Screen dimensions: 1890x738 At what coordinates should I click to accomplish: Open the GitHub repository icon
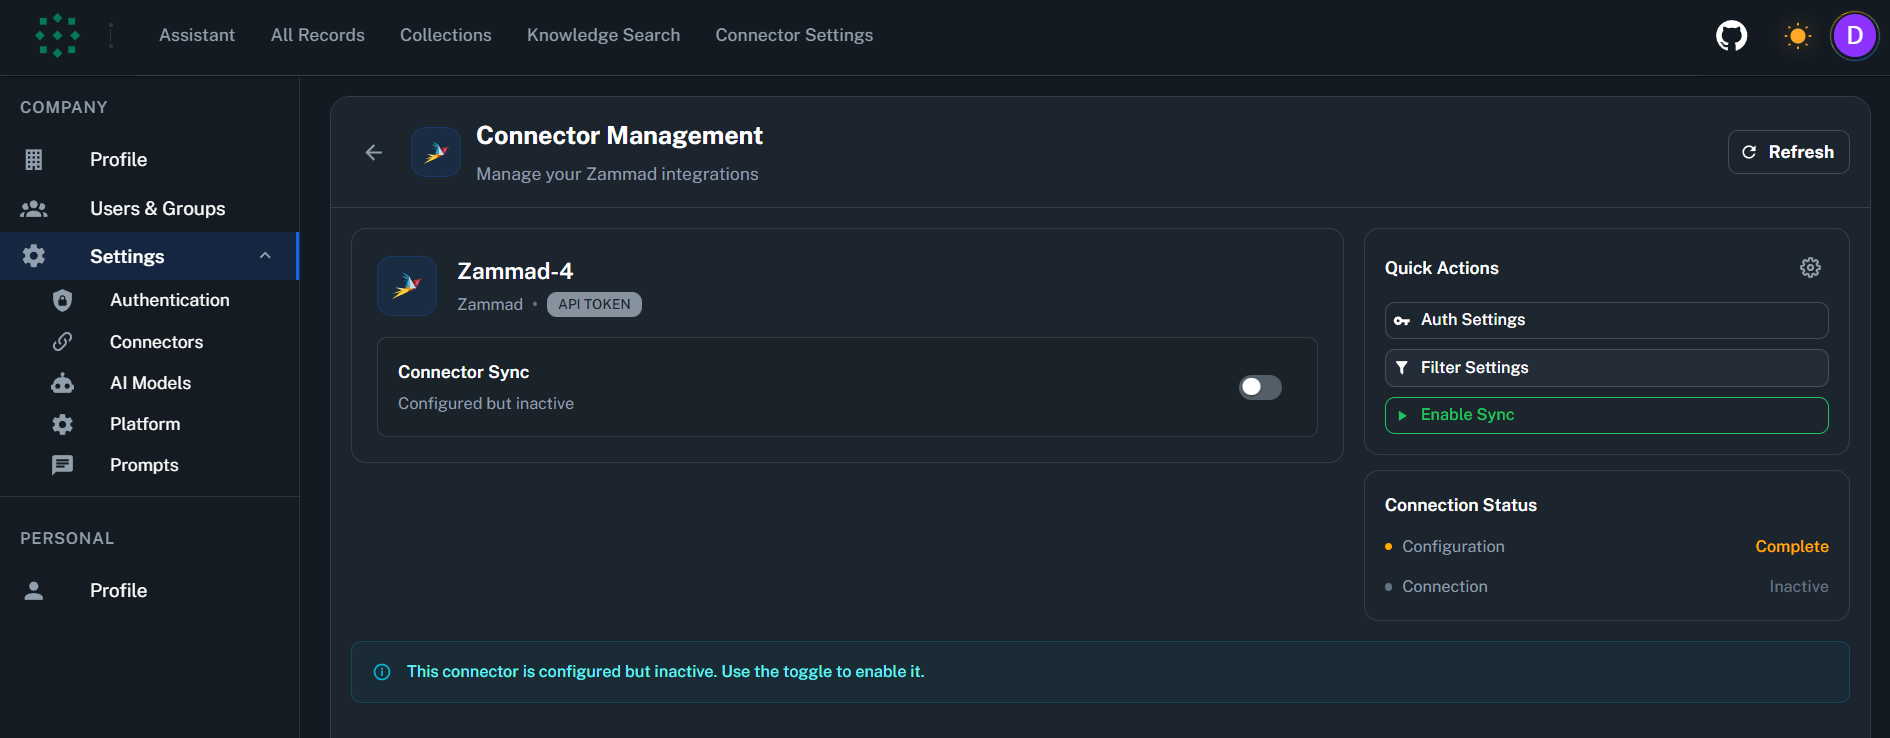click(1731, 36)
